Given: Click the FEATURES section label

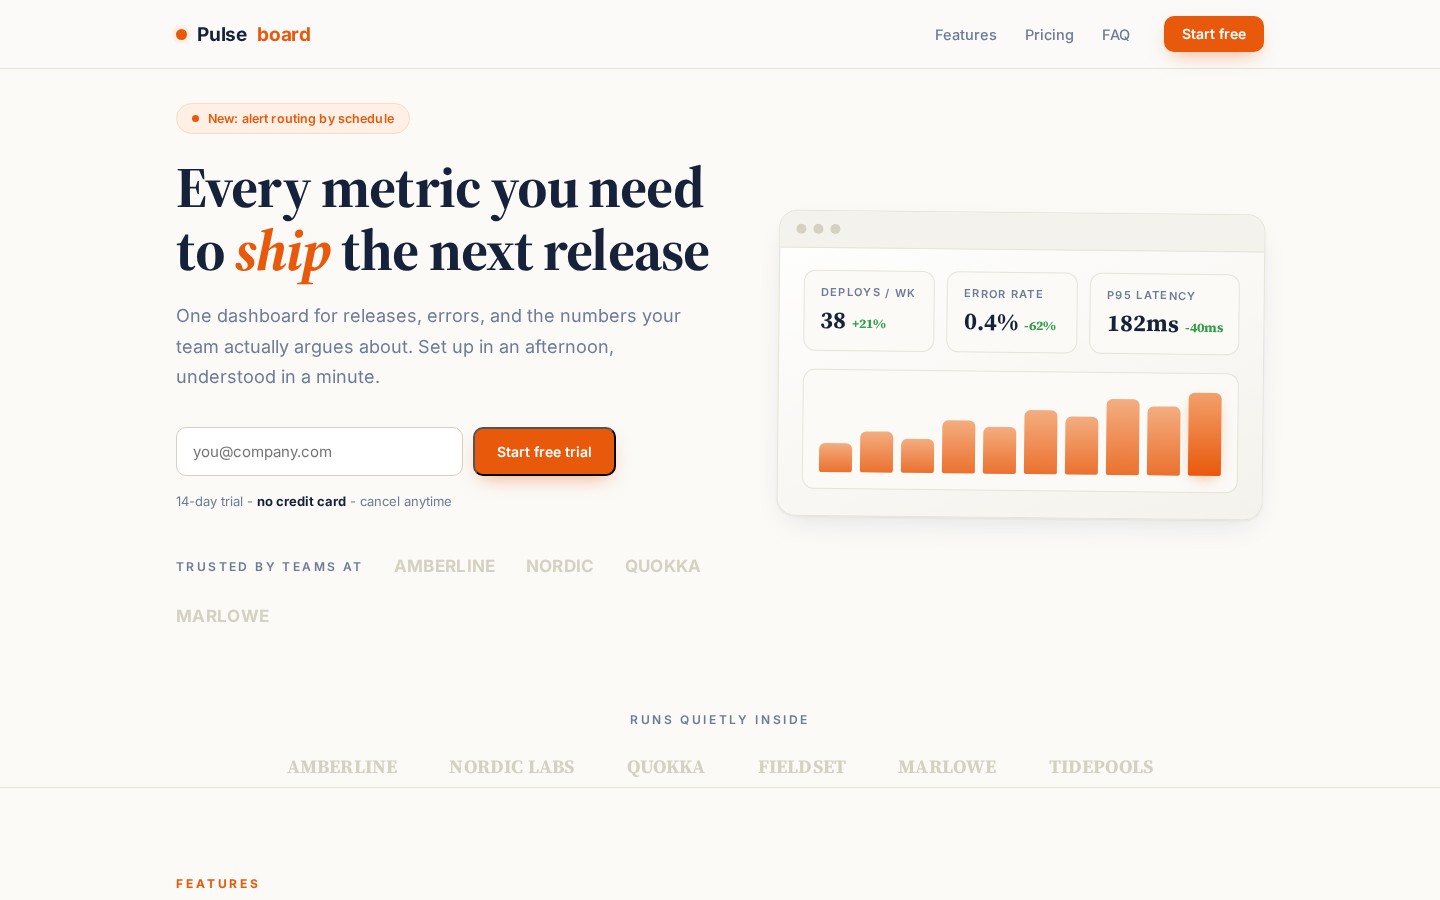Looking at the screenshot, I should 218,884.
